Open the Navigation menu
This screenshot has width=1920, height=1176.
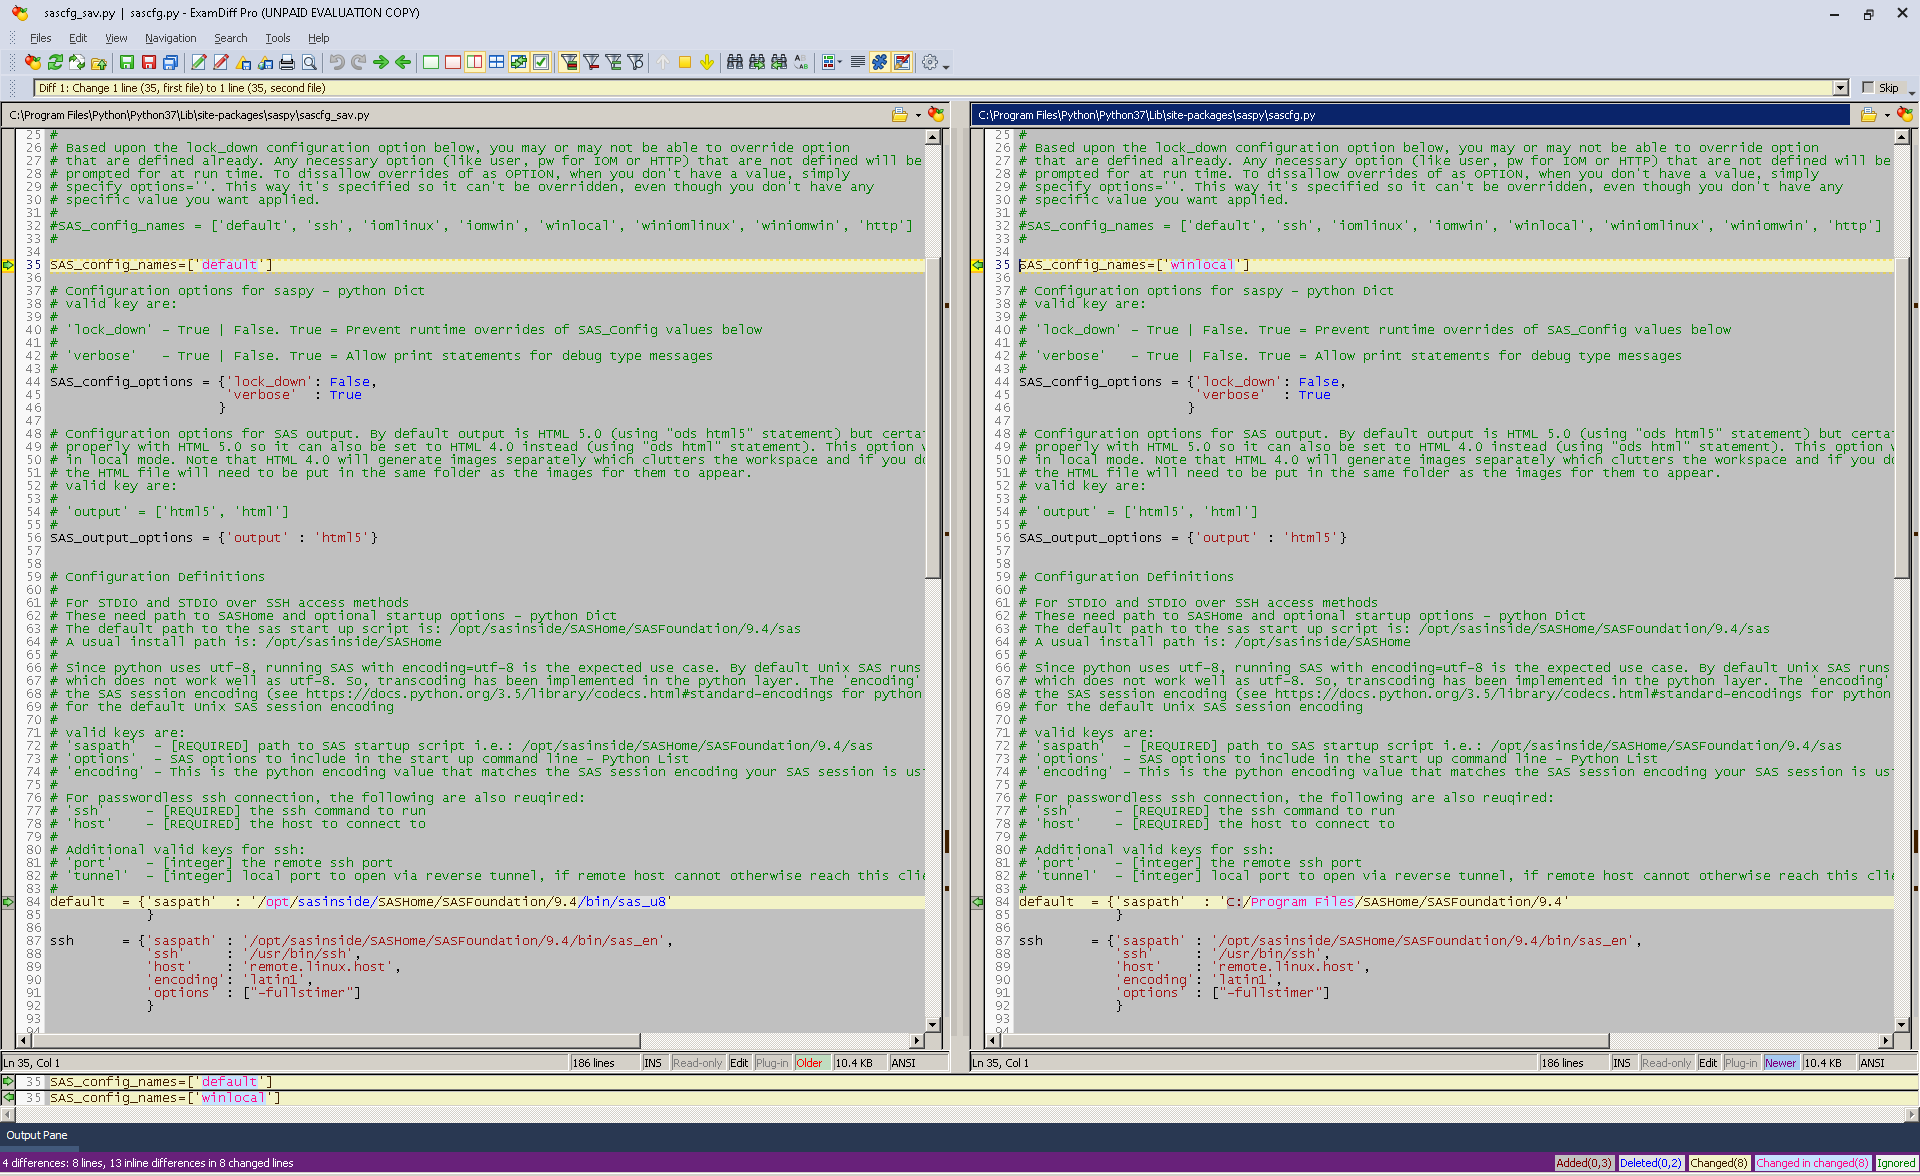click(x=170, y=38)
